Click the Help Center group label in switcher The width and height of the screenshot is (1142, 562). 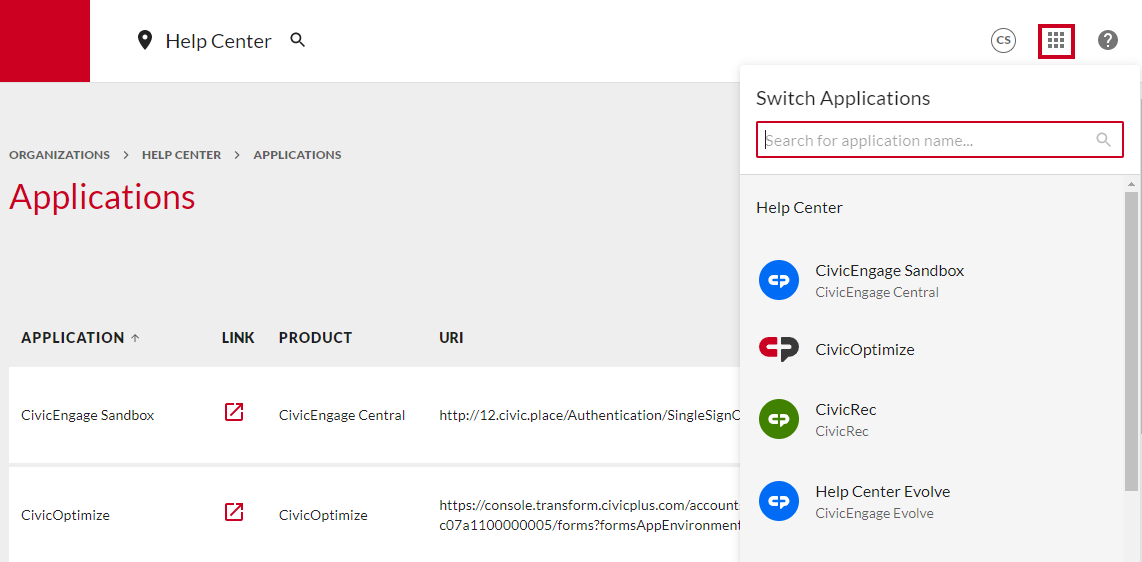[x=799, y=207]
